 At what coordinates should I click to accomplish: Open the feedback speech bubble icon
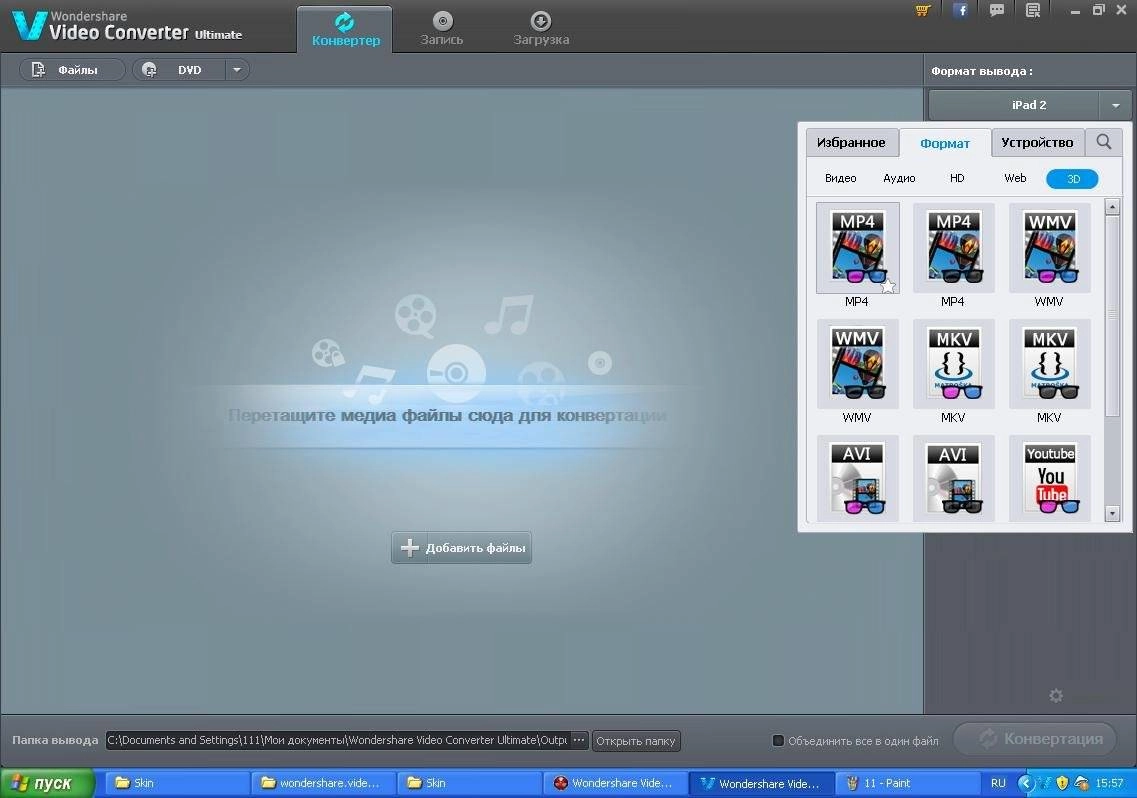click(997, 11)
